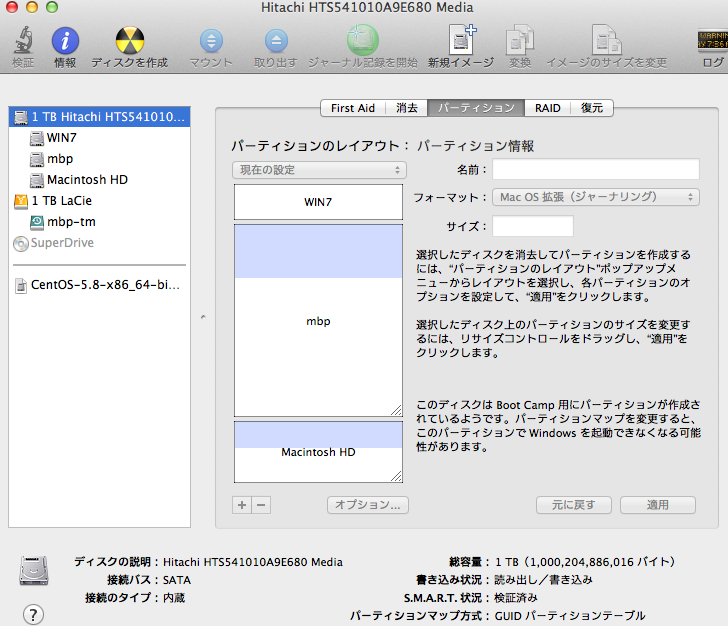728x626 pixels.
Task: Select the 消去 (Erase) tab
Action: pos(407,108)
